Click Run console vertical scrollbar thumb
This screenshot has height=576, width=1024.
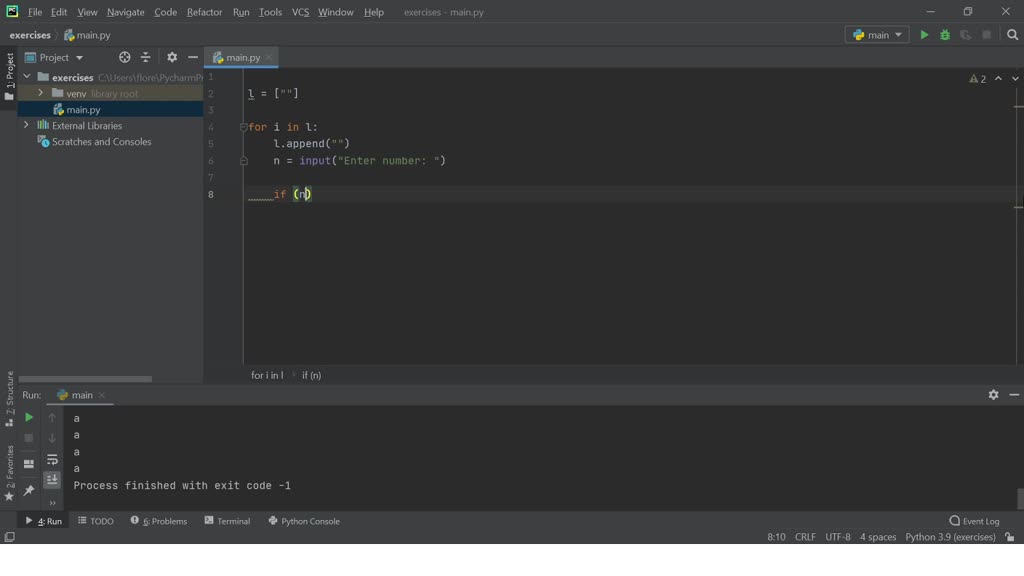click(x=1019, y=498)
